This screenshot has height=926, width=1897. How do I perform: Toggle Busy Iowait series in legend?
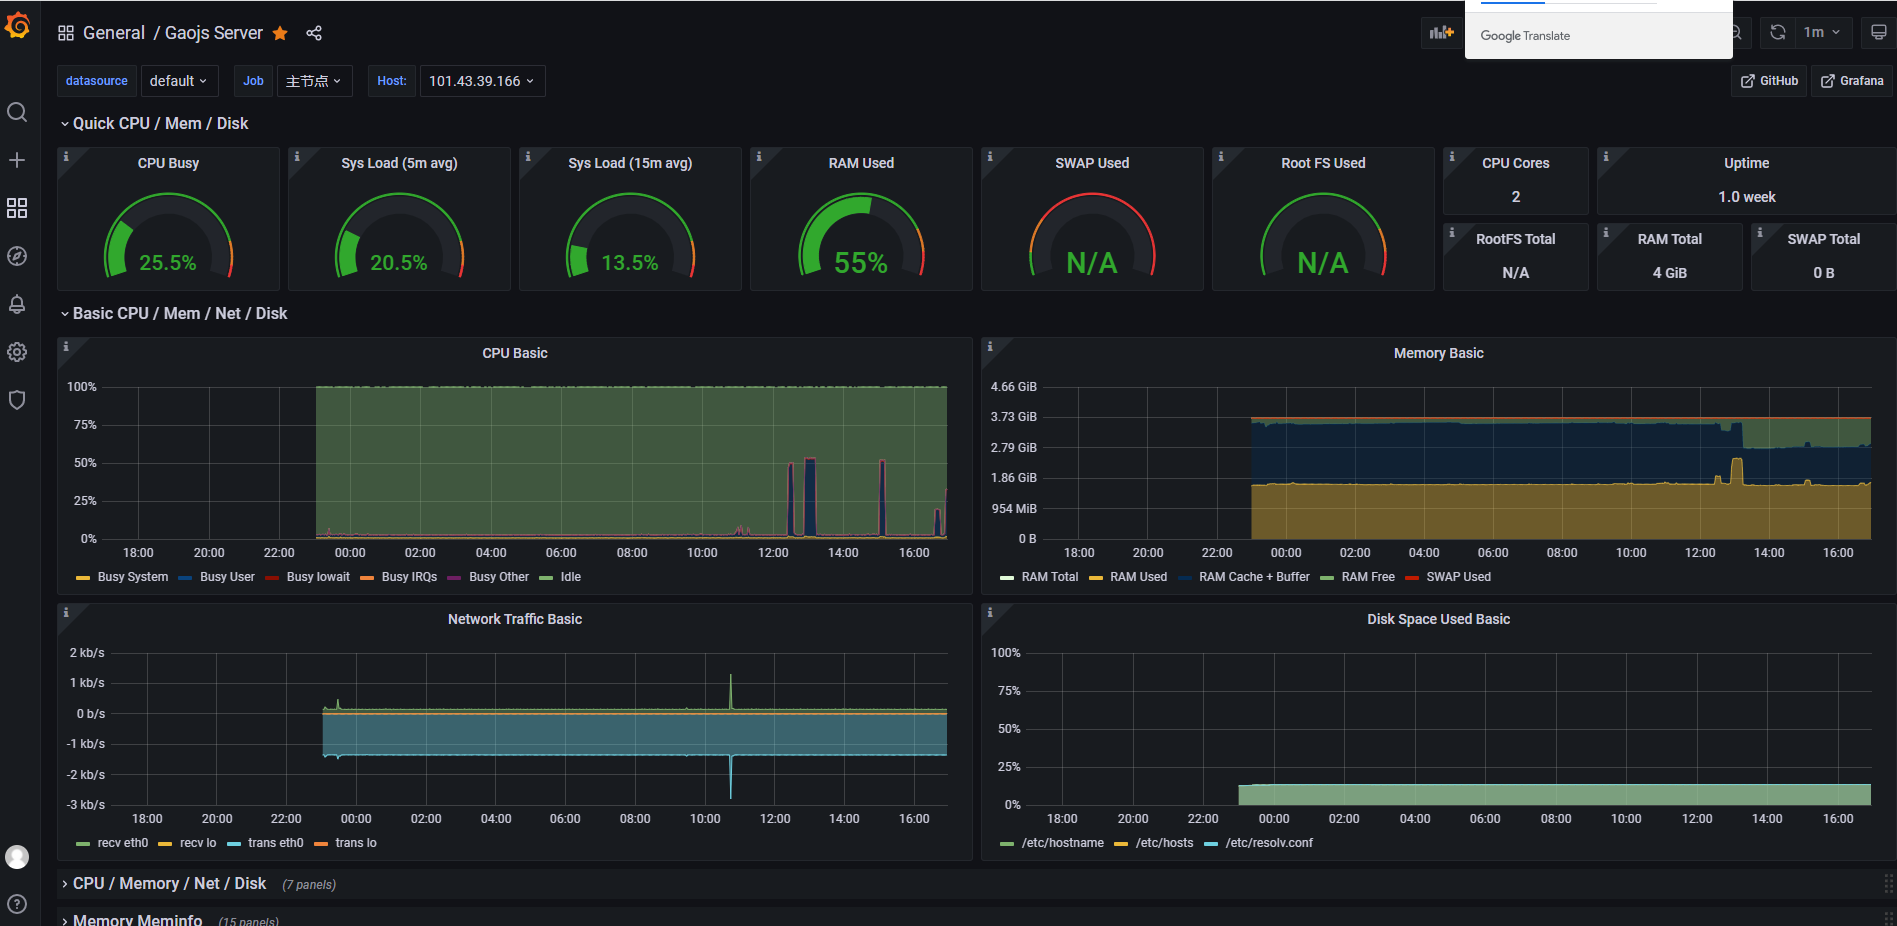318,577
